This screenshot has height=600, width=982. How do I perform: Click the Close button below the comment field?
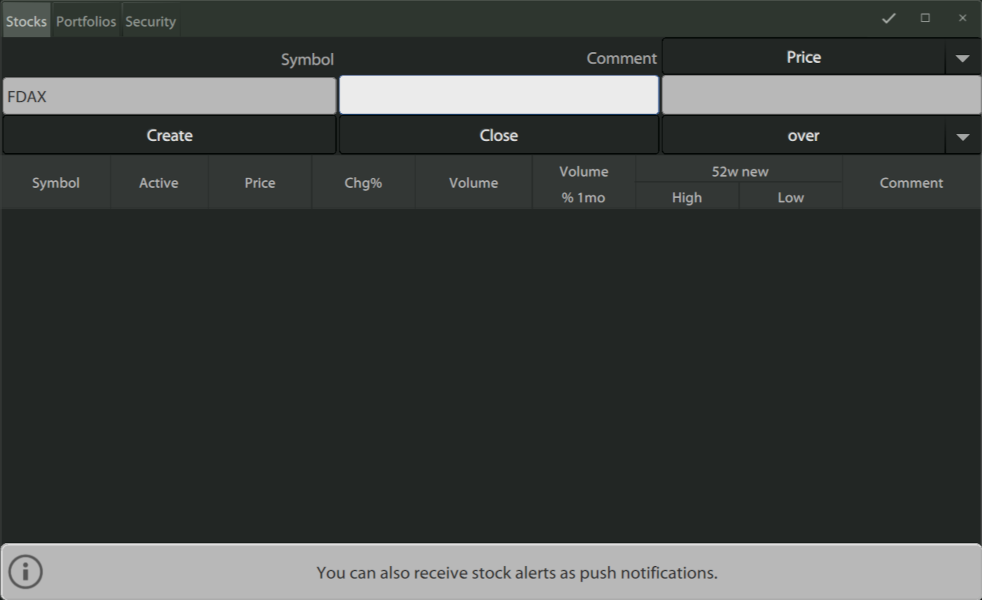pos(498,135)
